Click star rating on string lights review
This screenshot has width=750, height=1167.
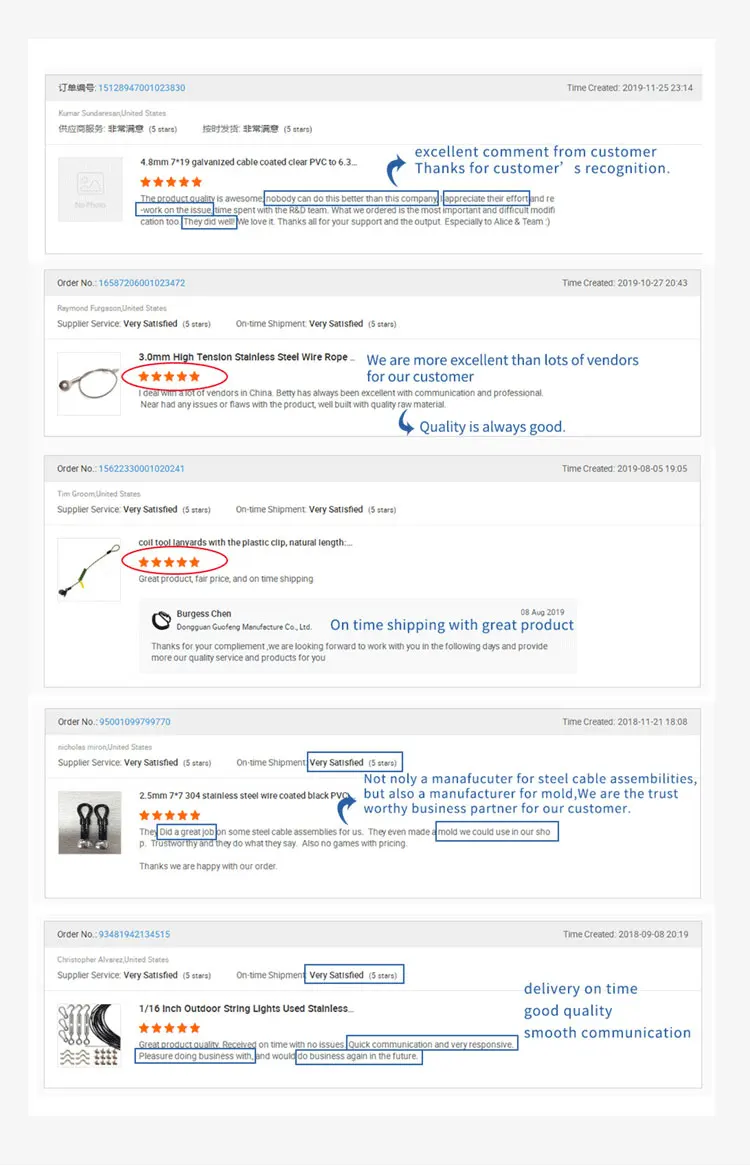pyautogui.click(x=169, y=1028)
